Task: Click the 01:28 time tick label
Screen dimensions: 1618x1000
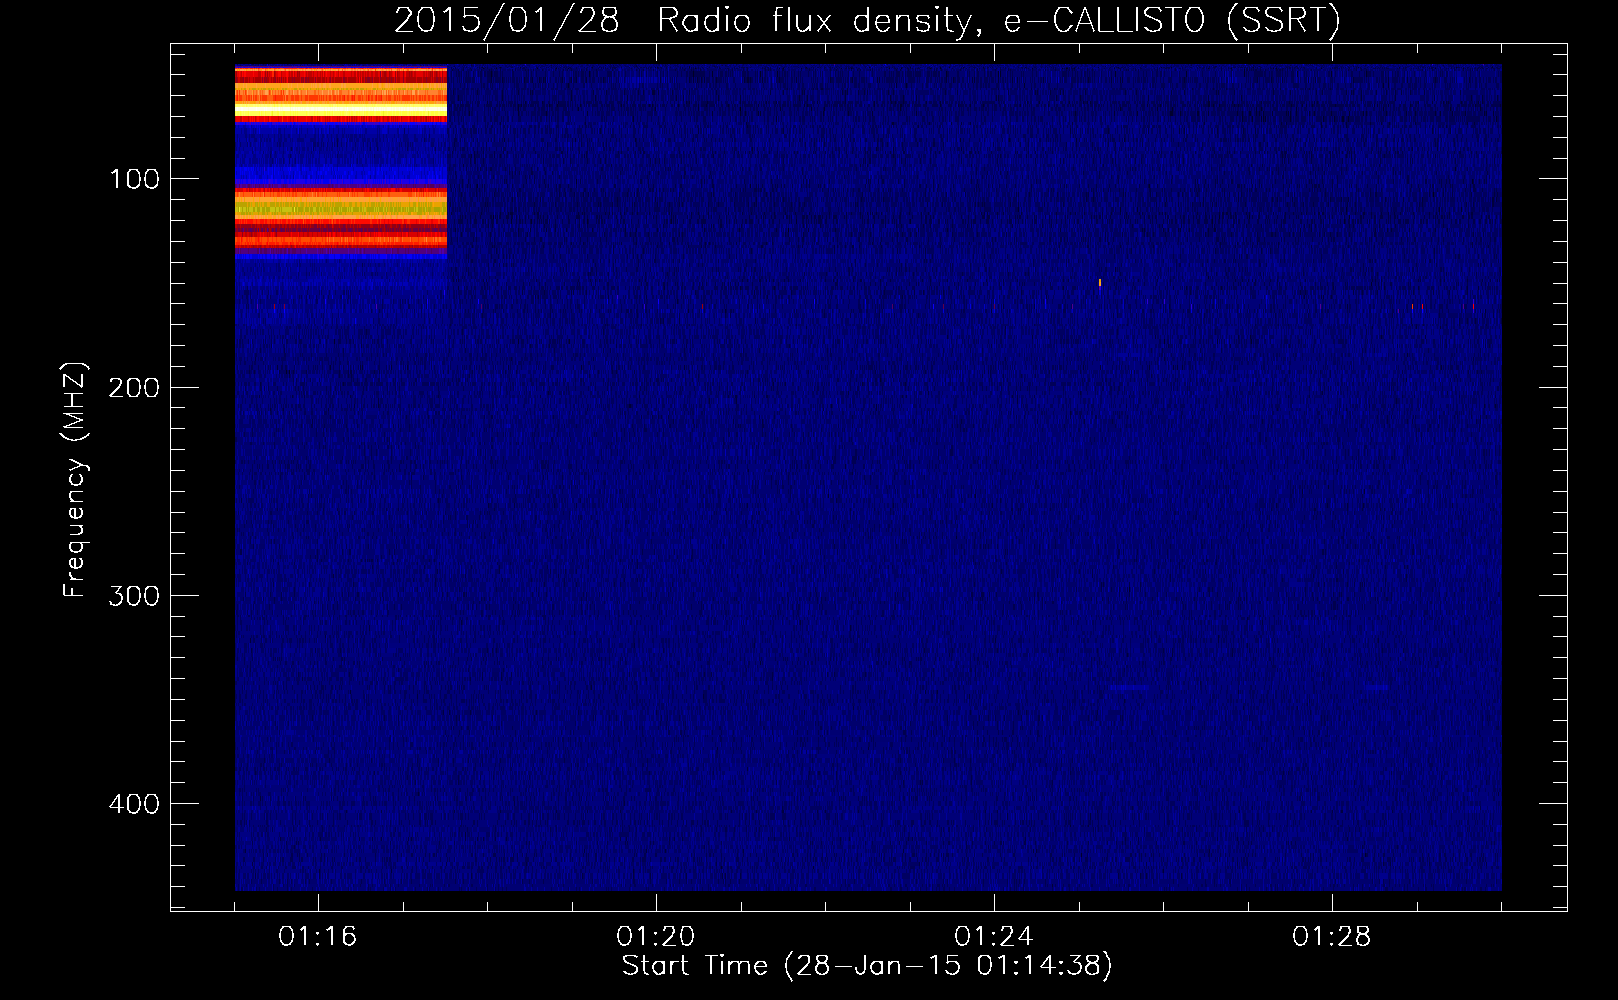Action: pos(1332,937)
